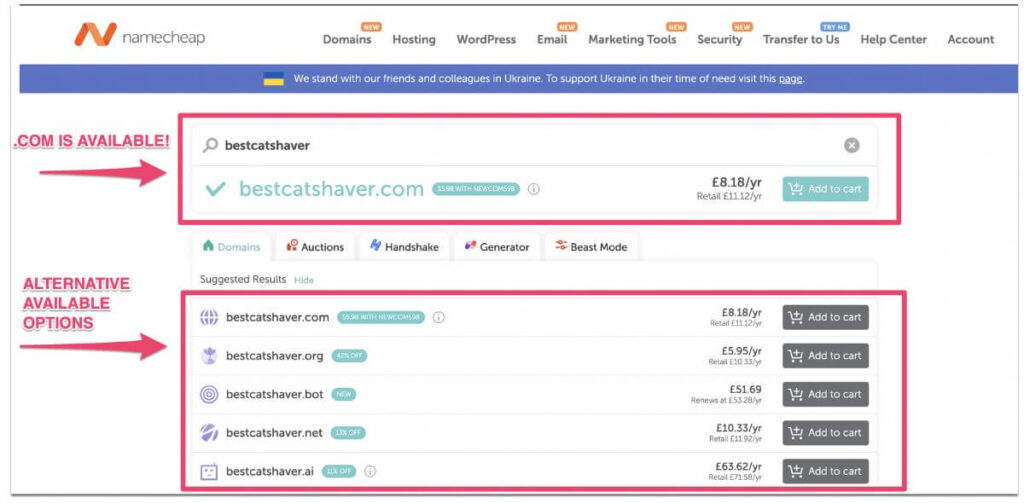Clear the bestcatshaver search with the X icon
The height and width of the screenshot is (503, 1024).
tap(852, 146)
